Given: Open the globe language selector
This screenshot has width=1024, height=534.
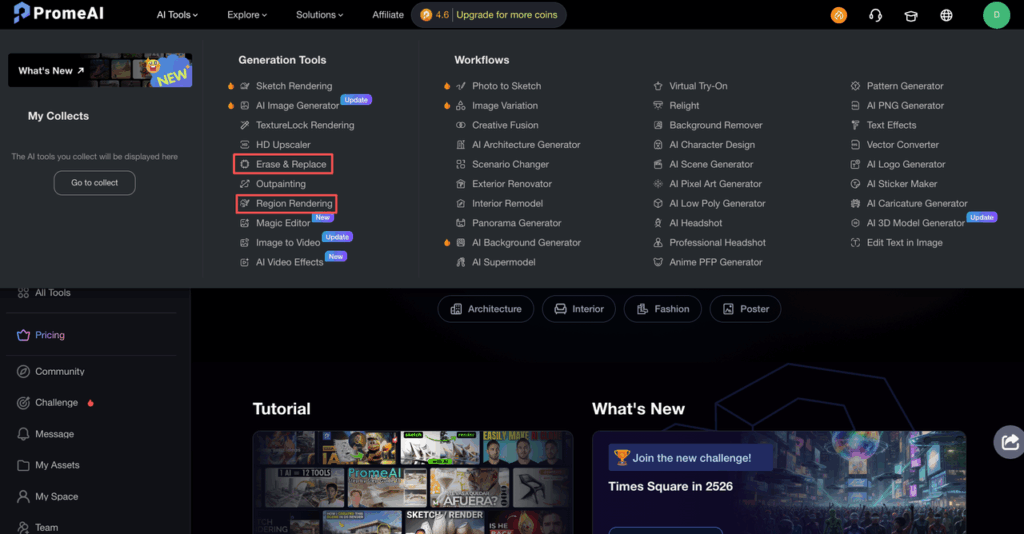Looking at the screenshot, I should (x=946, y=15).
